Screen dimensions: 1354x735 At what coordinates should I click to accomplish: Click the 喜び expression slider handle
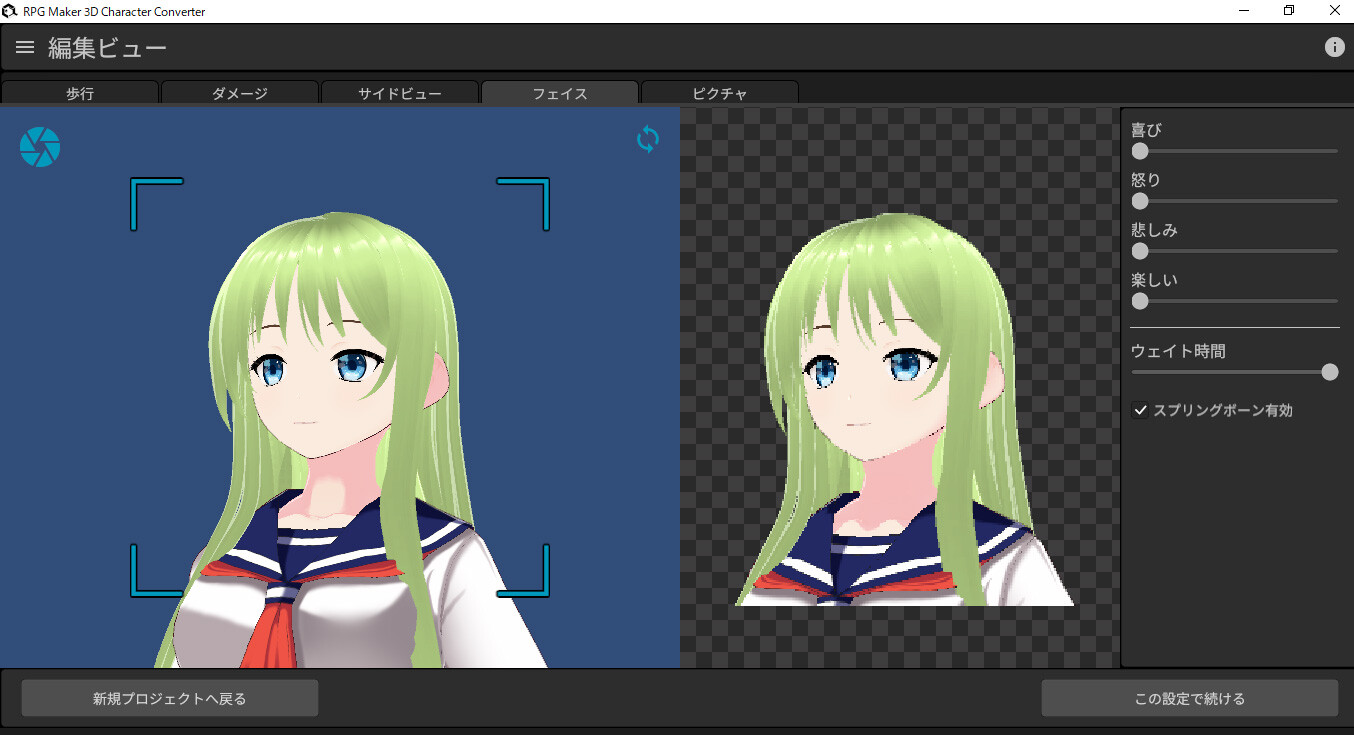click(x=1139, y=151)
